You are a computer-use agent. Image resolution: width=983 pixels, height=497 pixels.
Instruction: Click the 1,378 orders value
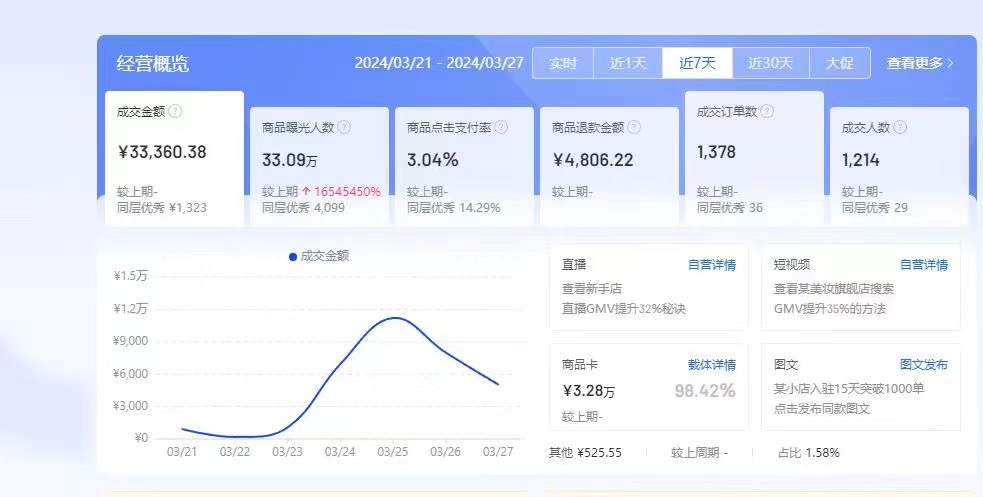(x=716, y=152)
